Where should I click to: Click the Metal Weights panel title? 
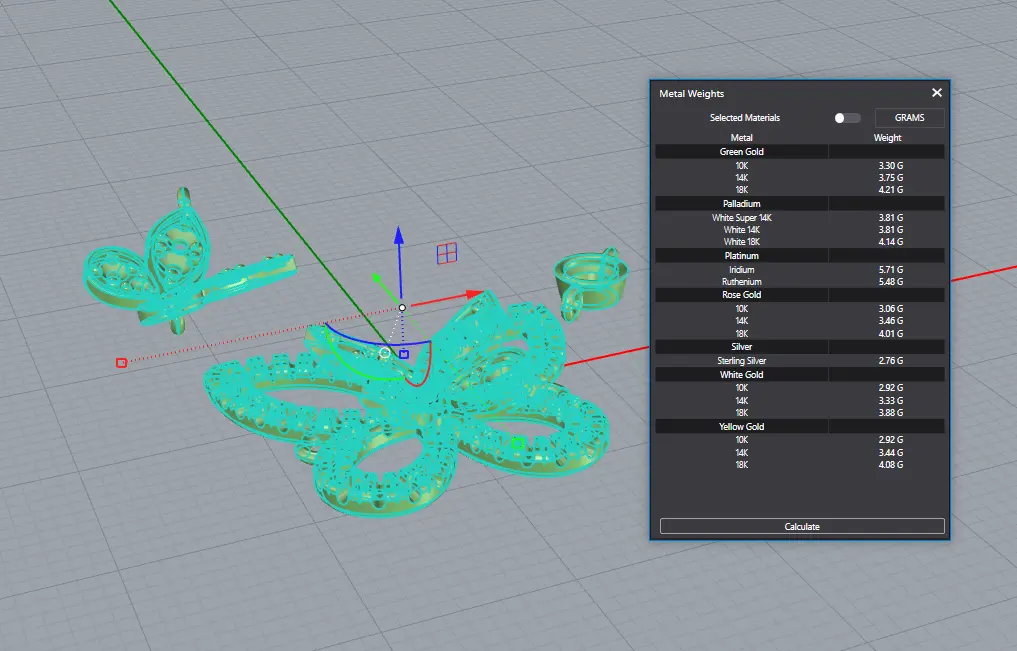point(691,93)
